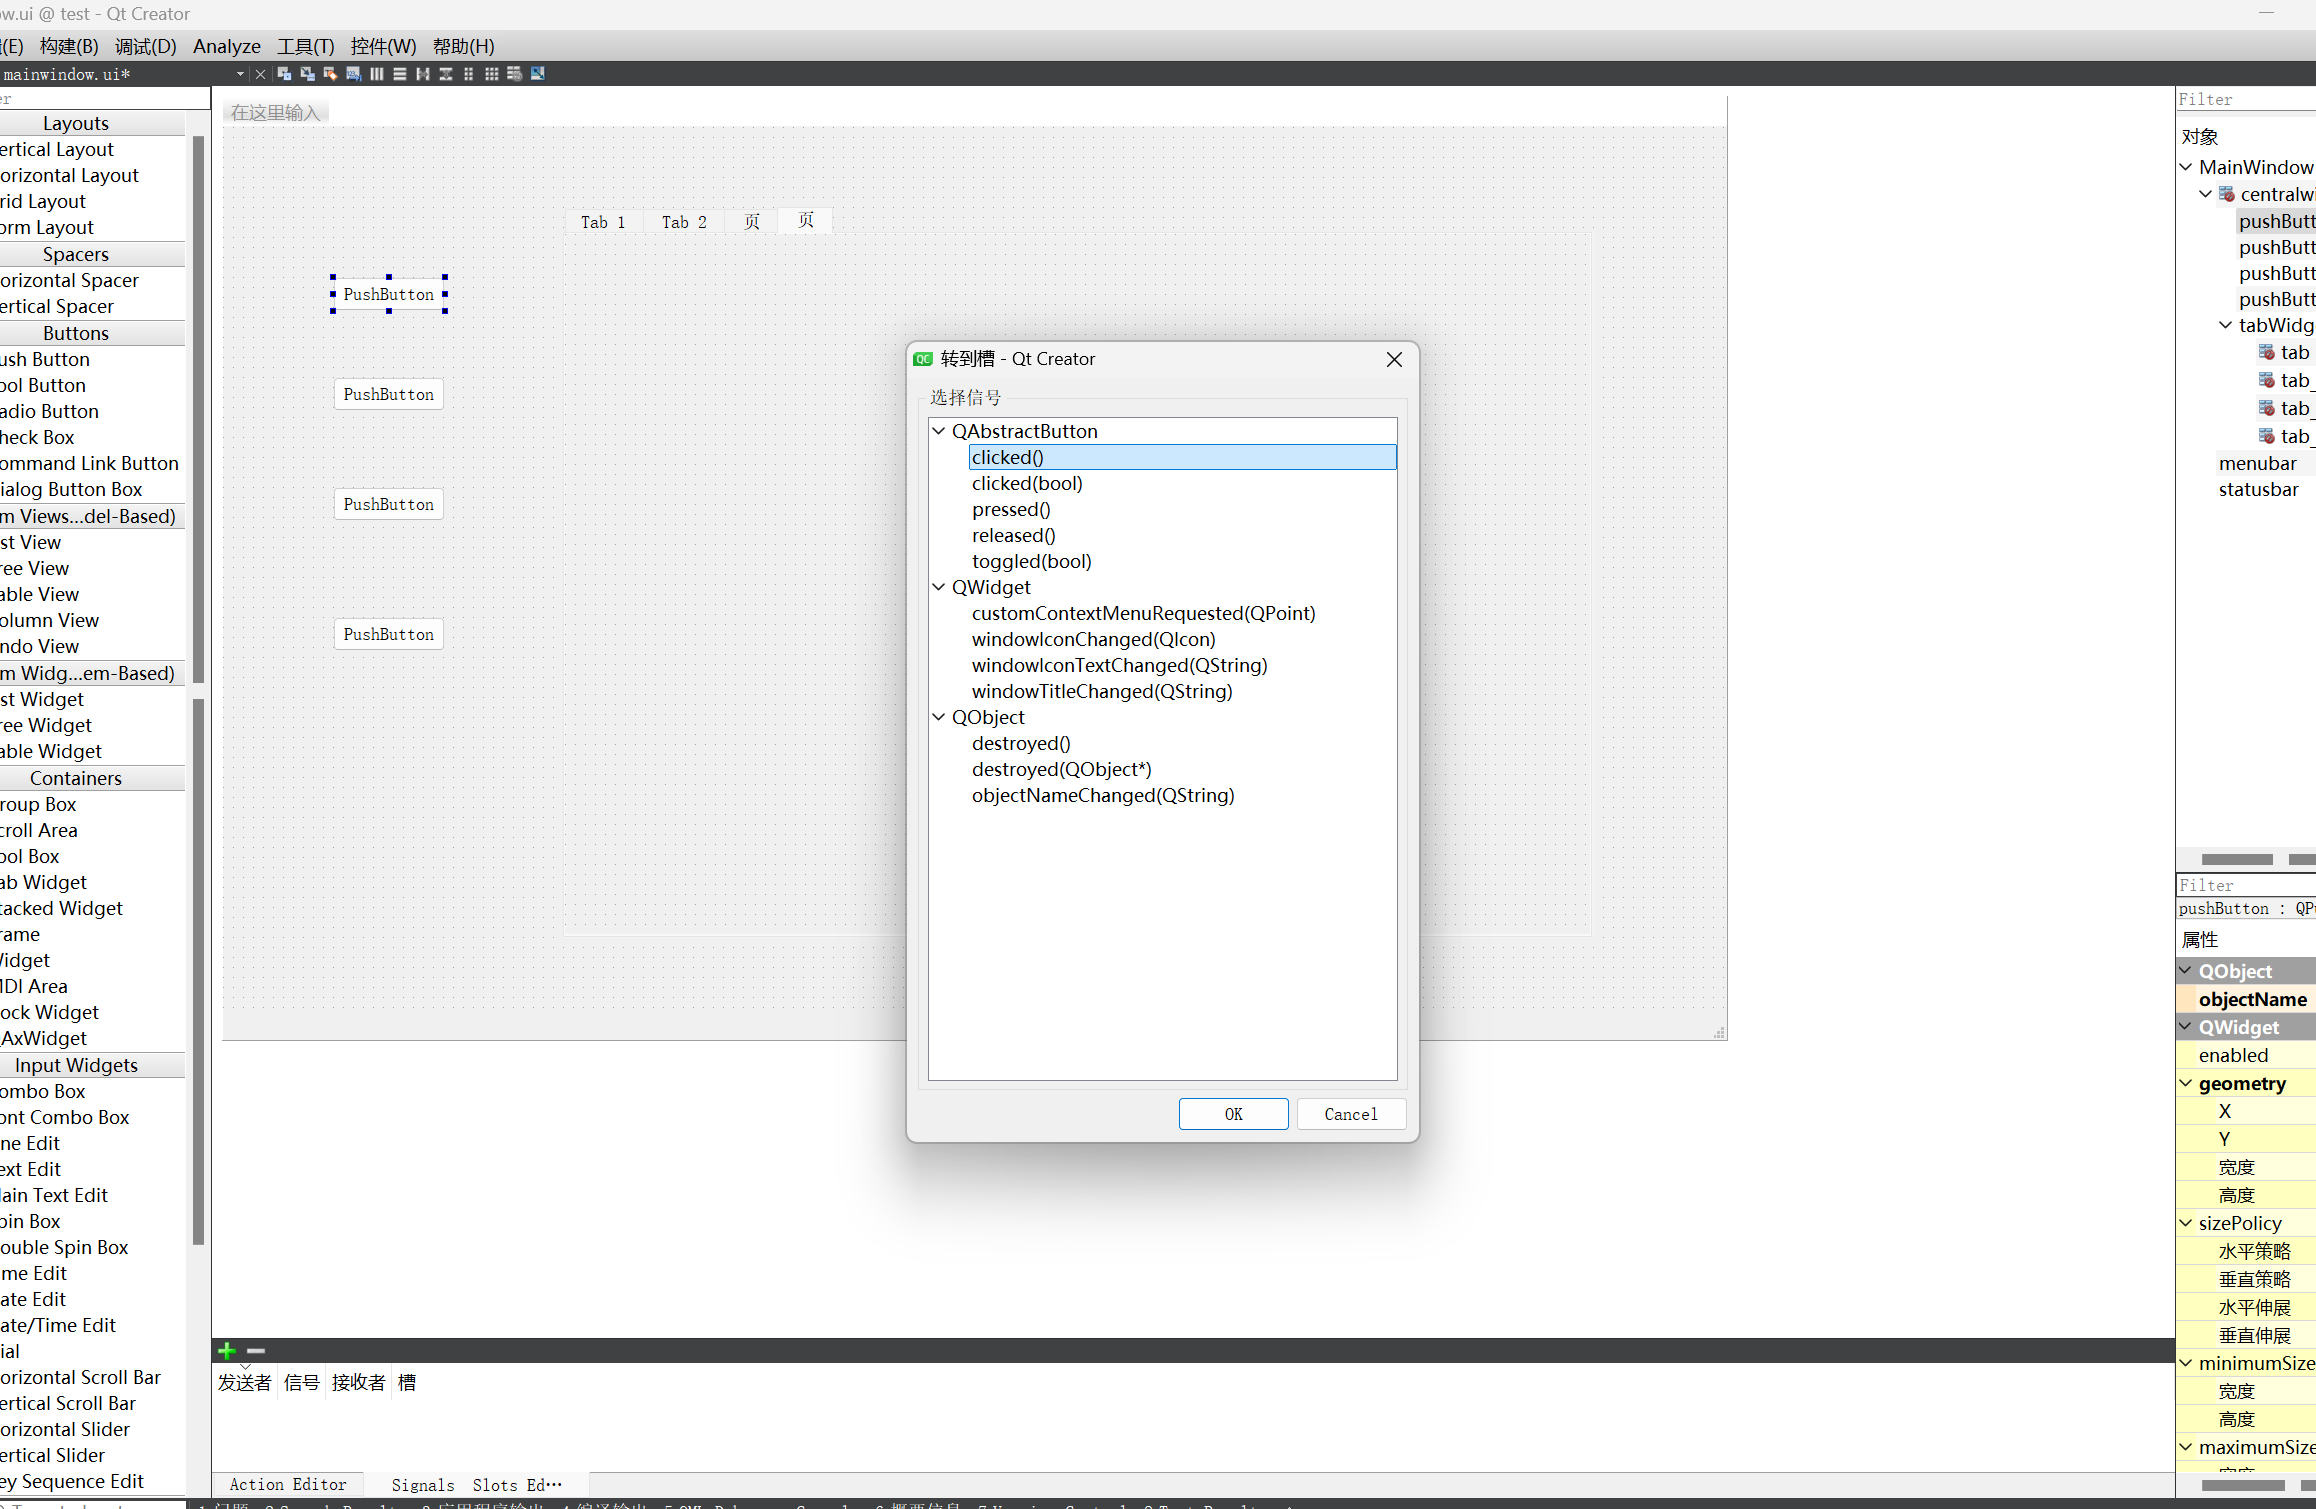Click the Break Layout toolbar icon
This screenshot has width=2316, height=1509.
tap(514, 74)
